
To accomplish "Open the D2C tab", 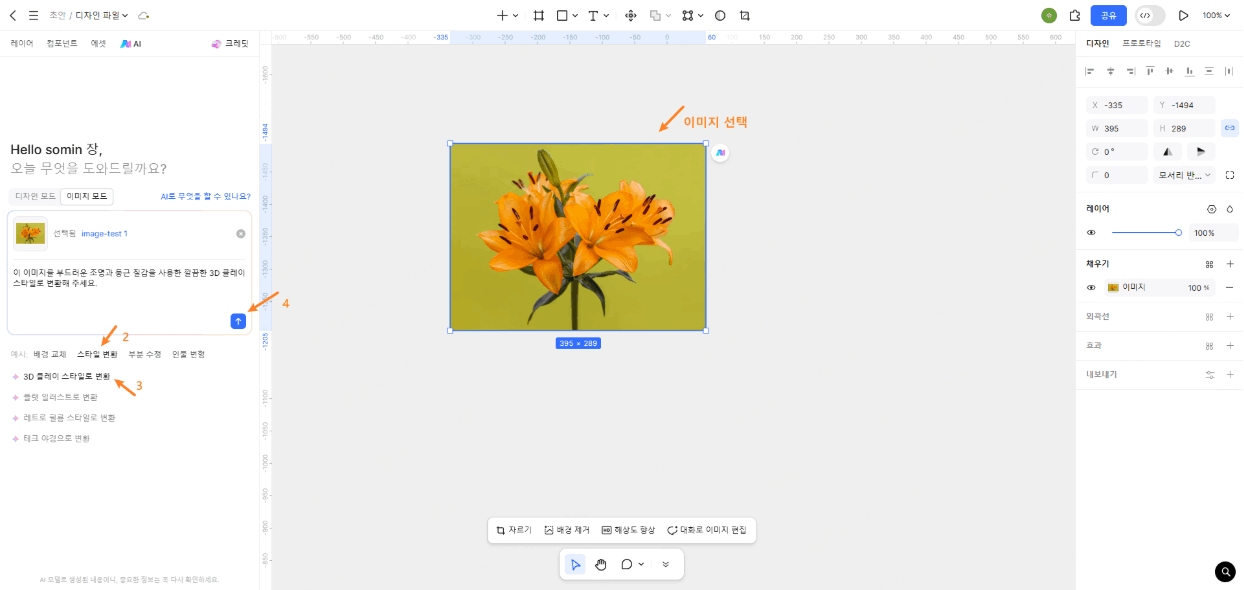I will pos(1182,44).
